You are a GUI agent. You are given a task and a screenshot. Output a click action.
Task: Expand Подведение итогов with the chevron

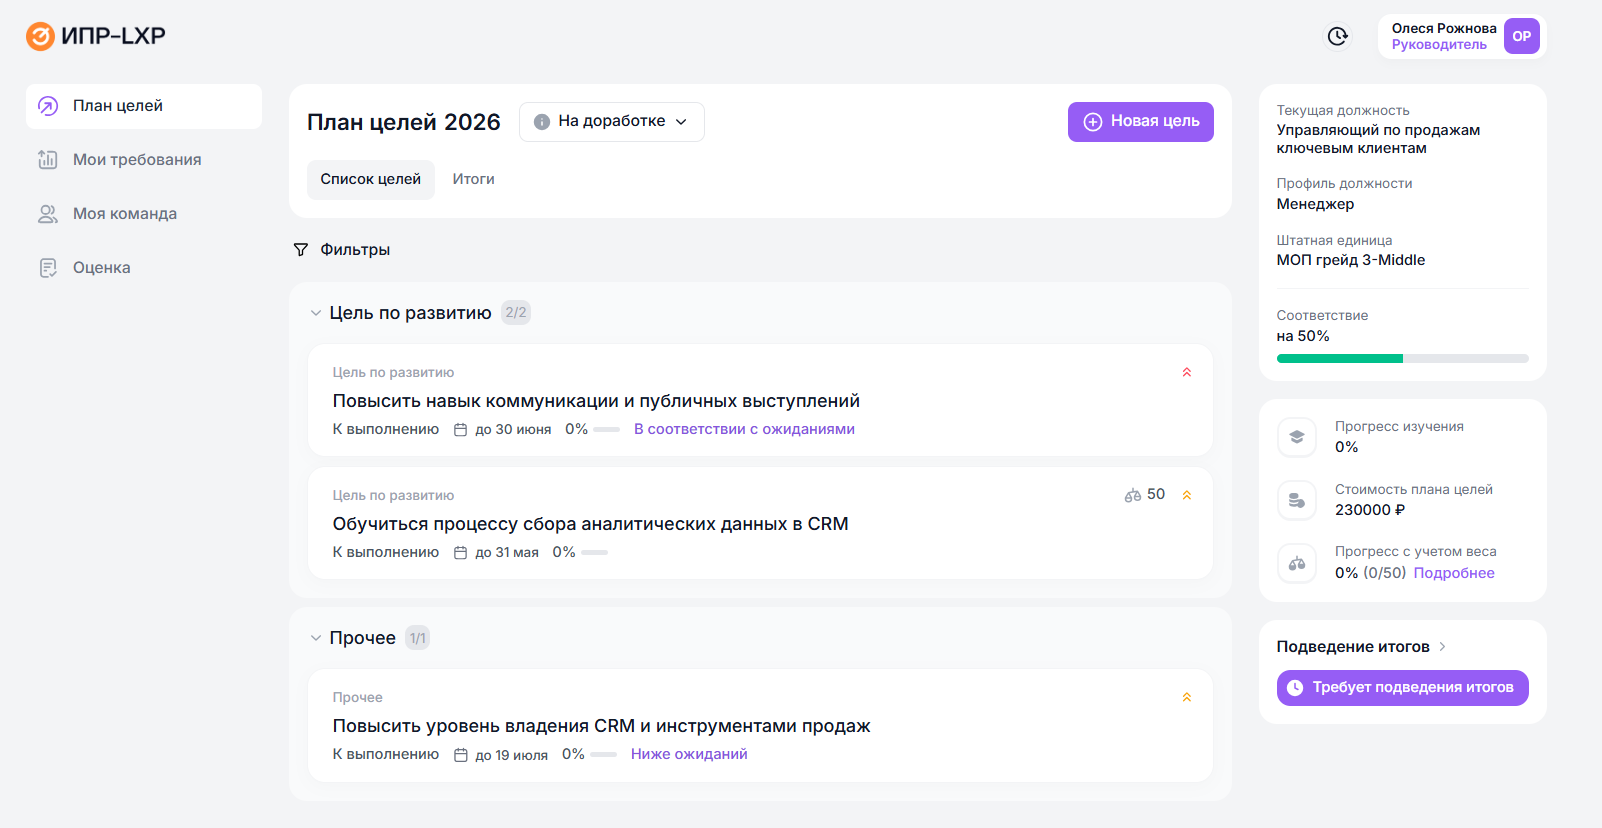pos(1442,647)
